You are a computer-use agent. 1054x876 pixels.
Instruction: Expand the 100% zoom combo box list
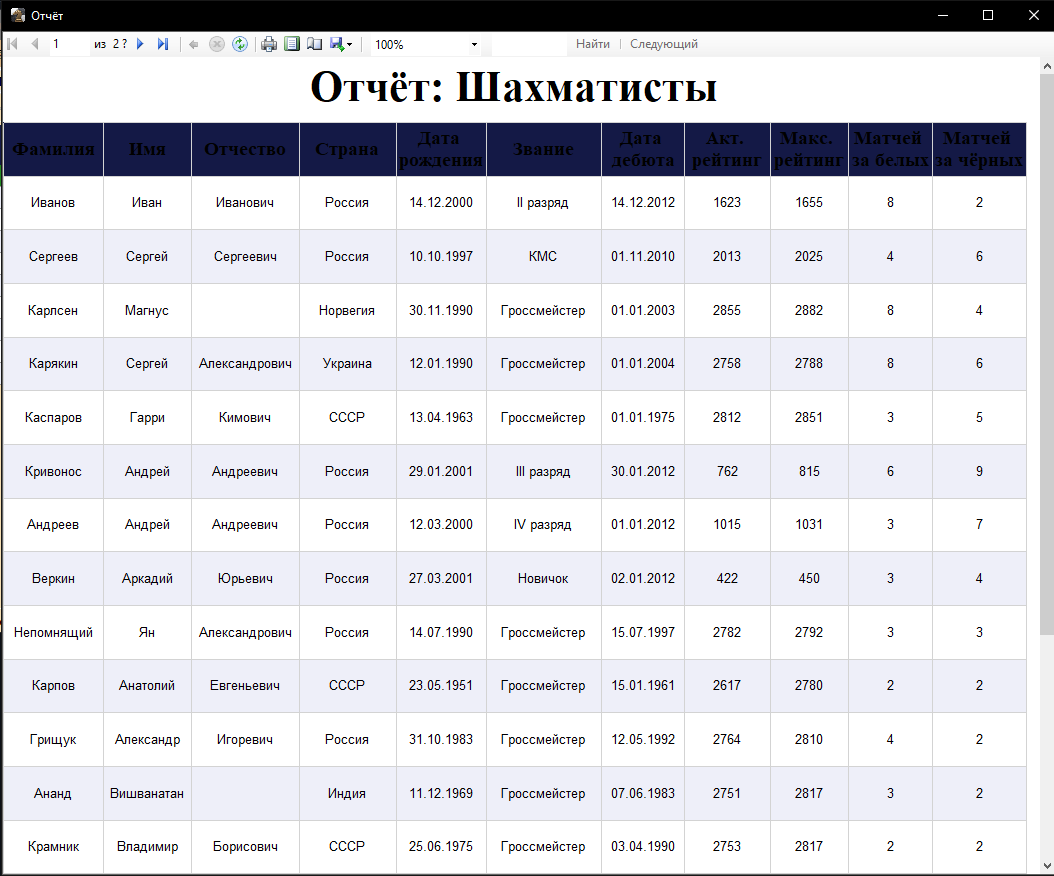(x=474, y=44)
